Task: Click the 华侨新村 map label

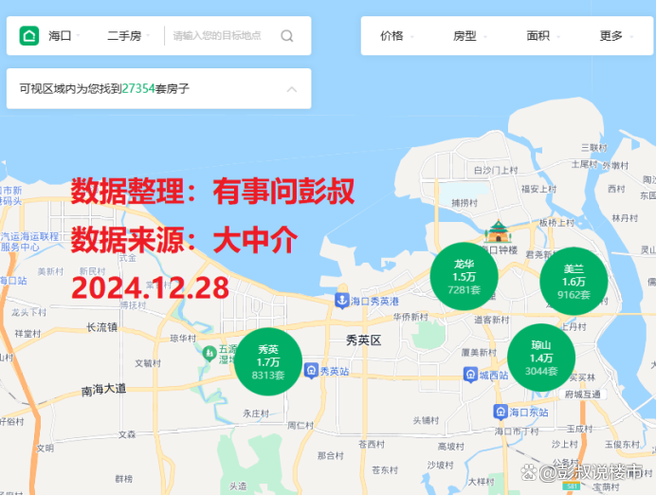Action: coord(410,317)
